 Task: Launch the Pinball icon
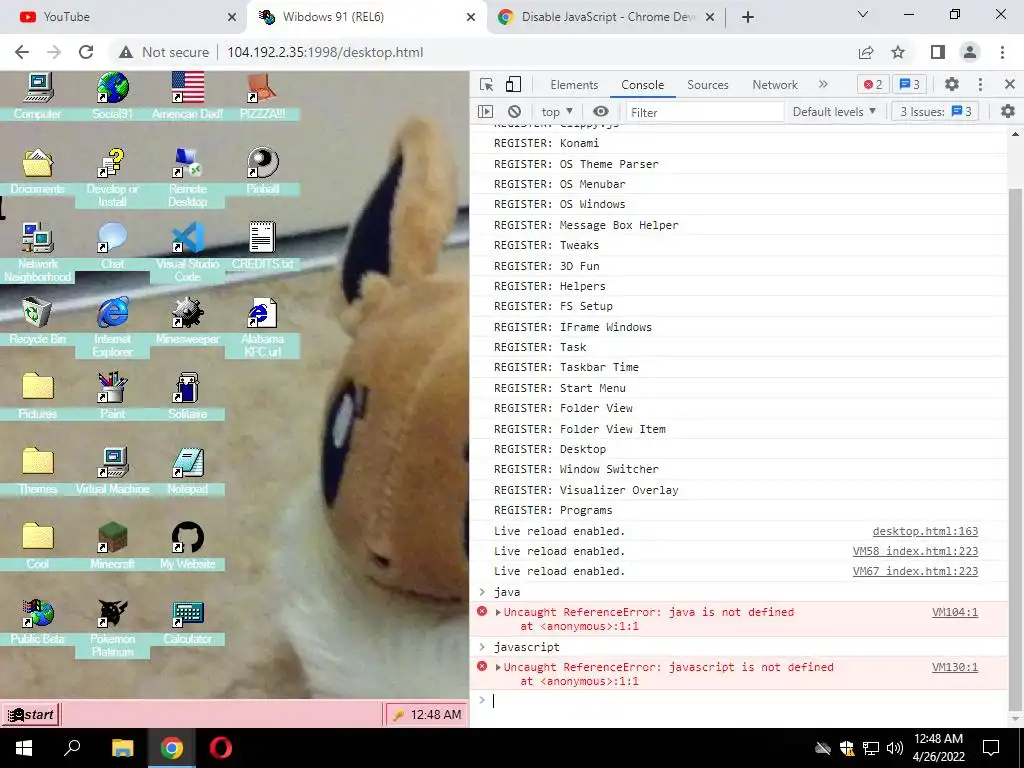(x=263, y=163)
